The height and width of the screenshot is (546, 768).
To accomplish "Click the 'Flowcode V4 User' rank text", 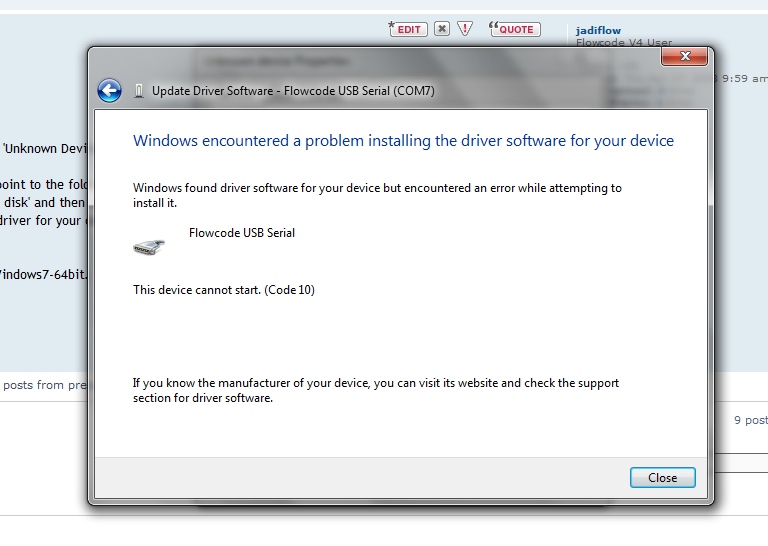I will [x=624, y=43].
